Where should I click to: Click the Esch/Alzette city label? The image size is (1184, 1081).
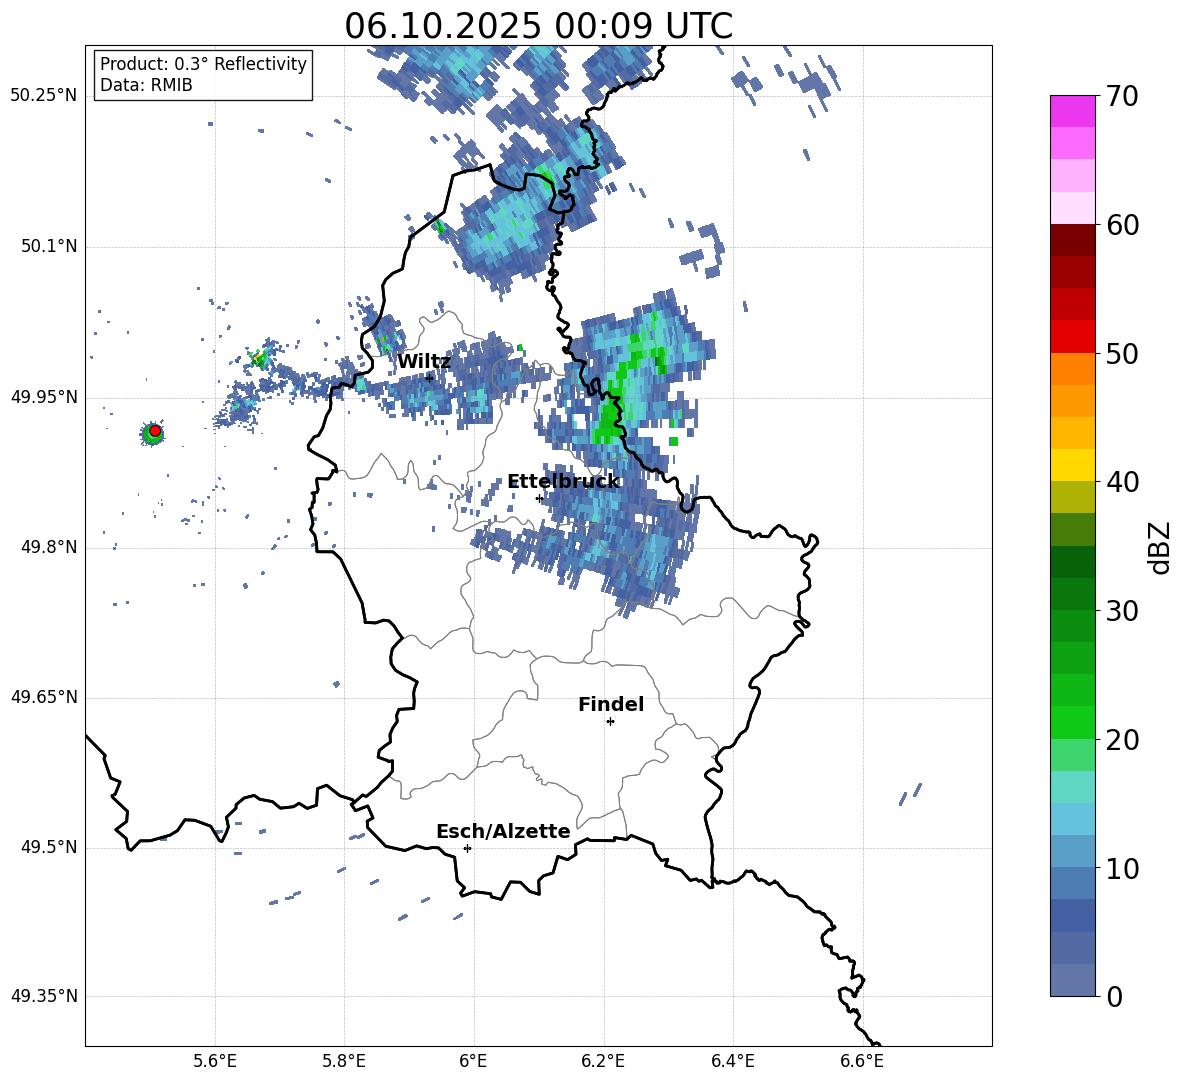(503, 831)
